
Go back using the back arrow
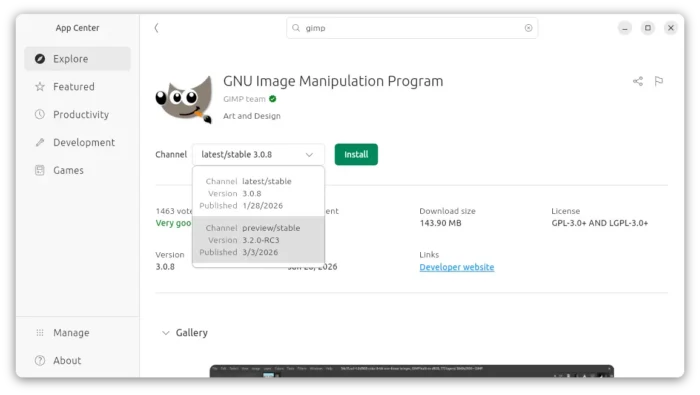click(x=156, y=28)
